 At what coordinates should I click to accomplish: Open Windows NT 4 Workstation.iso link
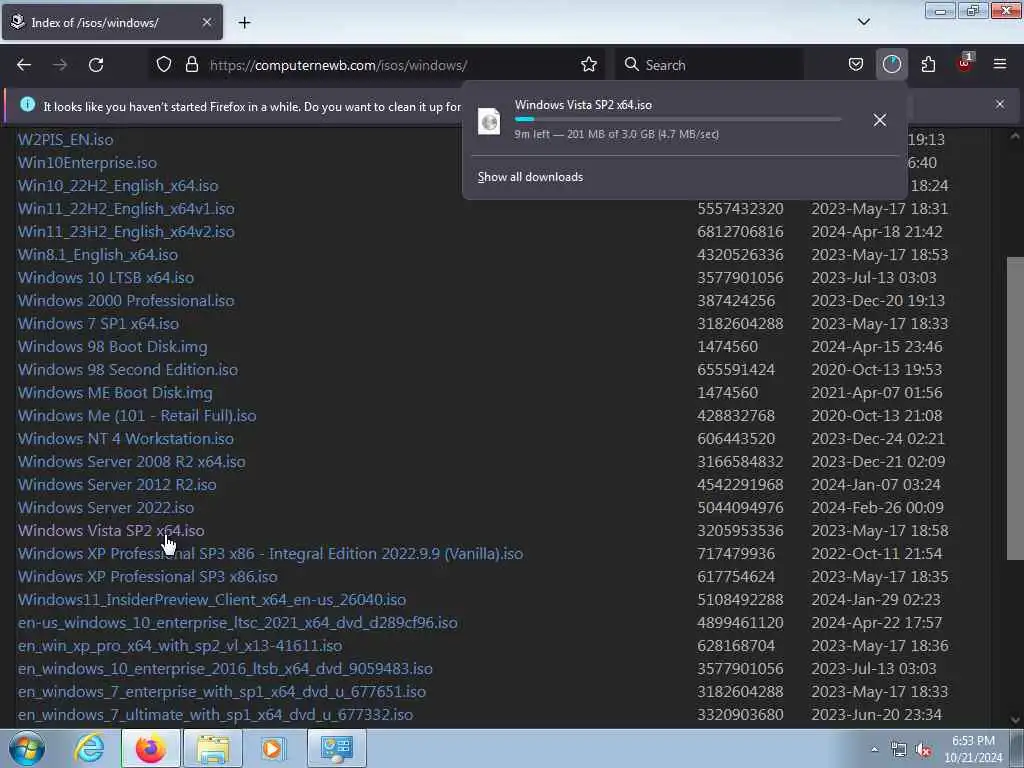[125, 438]
